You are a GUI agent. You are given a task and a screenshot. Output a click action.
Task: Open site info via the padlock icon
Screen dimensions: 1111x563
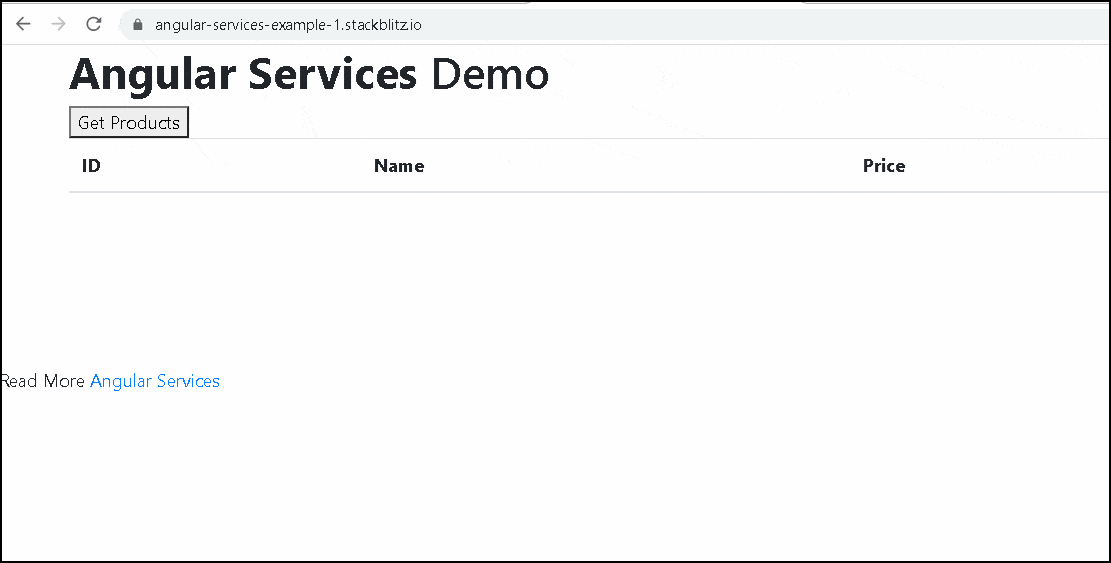tap(138, 25)
